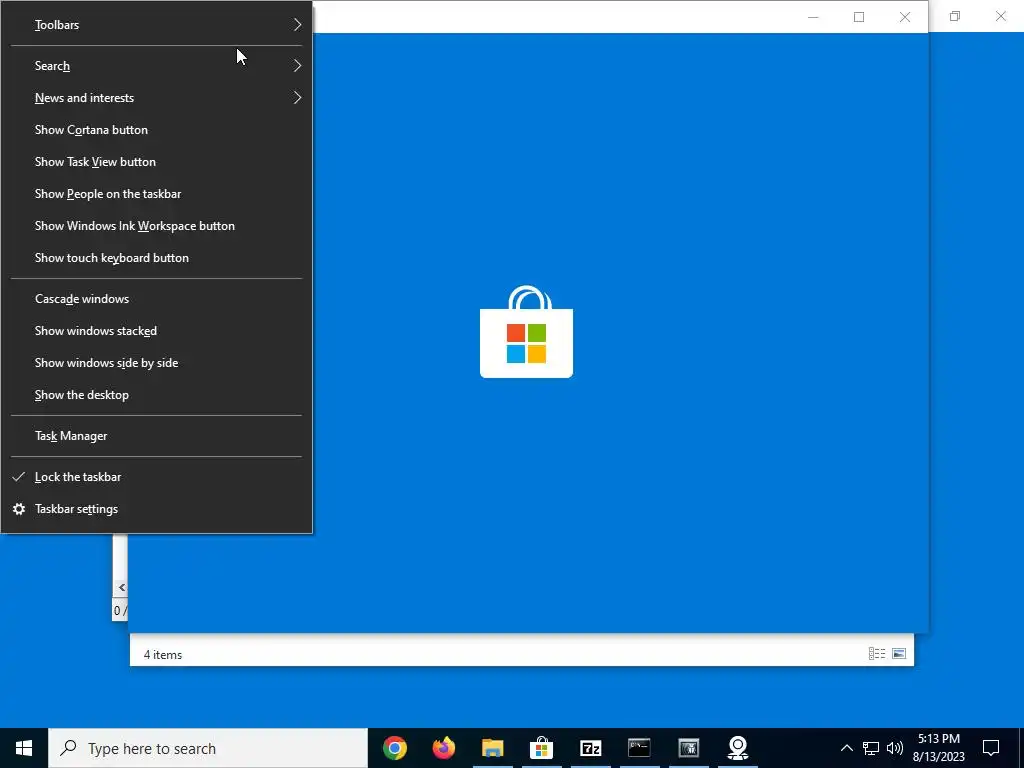The width and height of the screenshot is (1024, 768).
Task: Switch File Explorer to large icons view
Action: [x=899, y=654]
